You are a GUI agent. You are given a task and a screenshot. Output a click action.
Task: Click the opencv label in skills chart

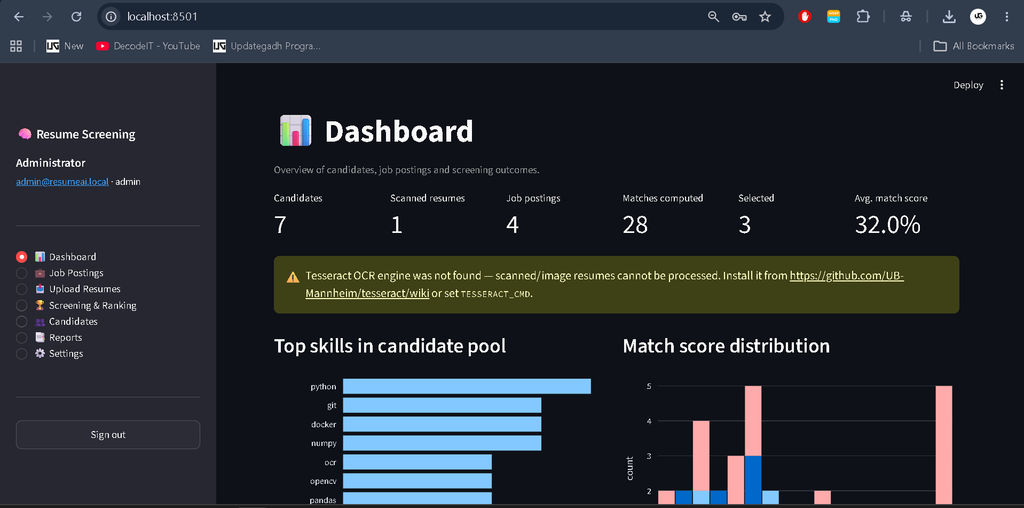coord(323,481)
